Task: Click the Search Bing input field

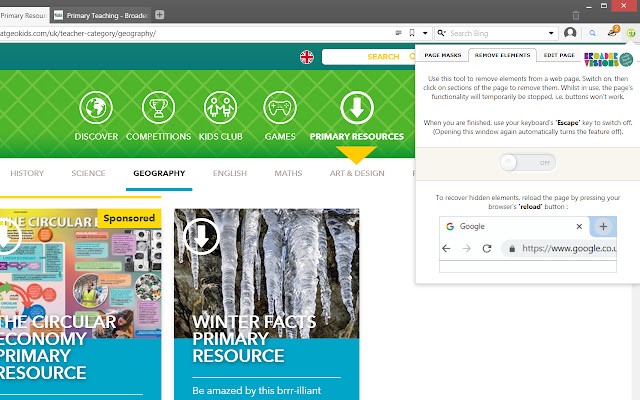Action: pos(495,33)
